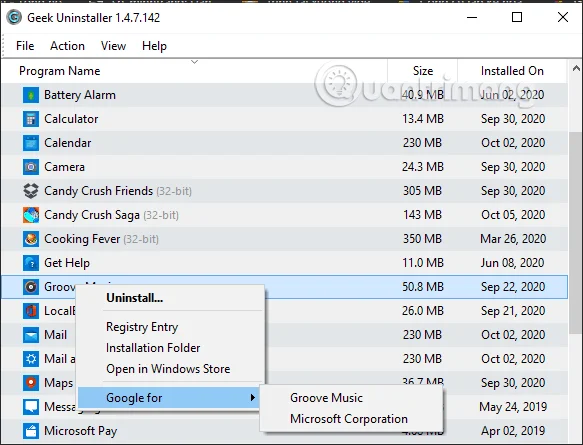Click the Microsoft Pay icon

coord(31,431)
